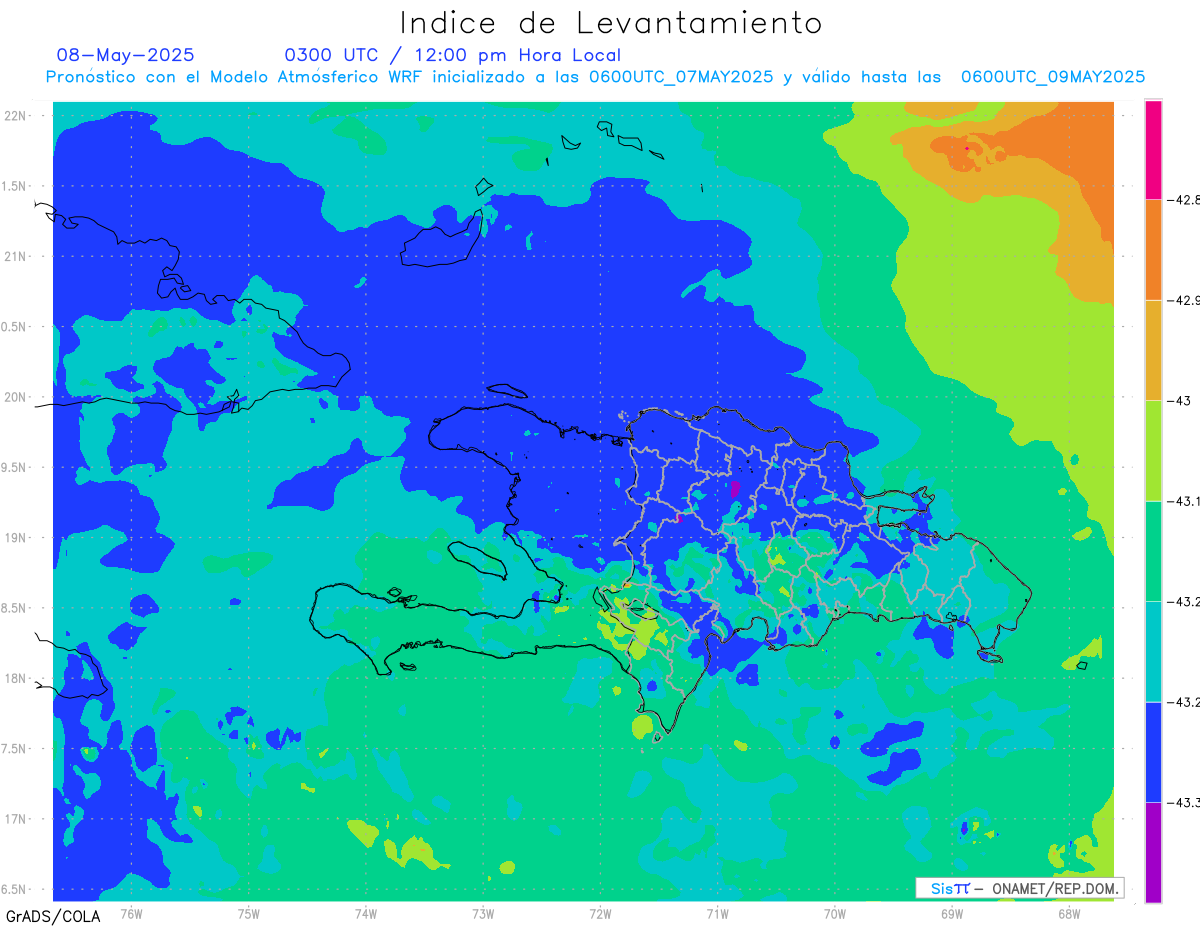Click the cyan segment of the color bar
This screenshot has height=927, width=1200.
1153,651
